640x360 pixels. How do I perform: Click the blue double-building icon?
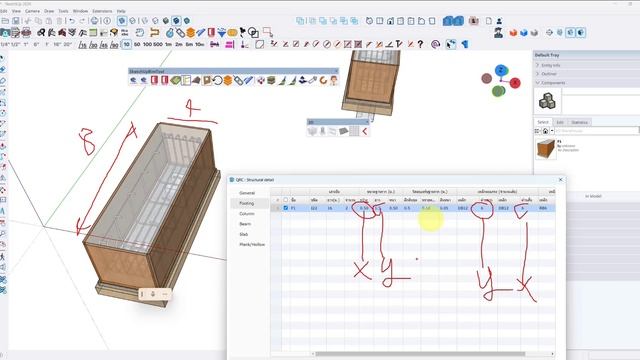tap(453, 20)
